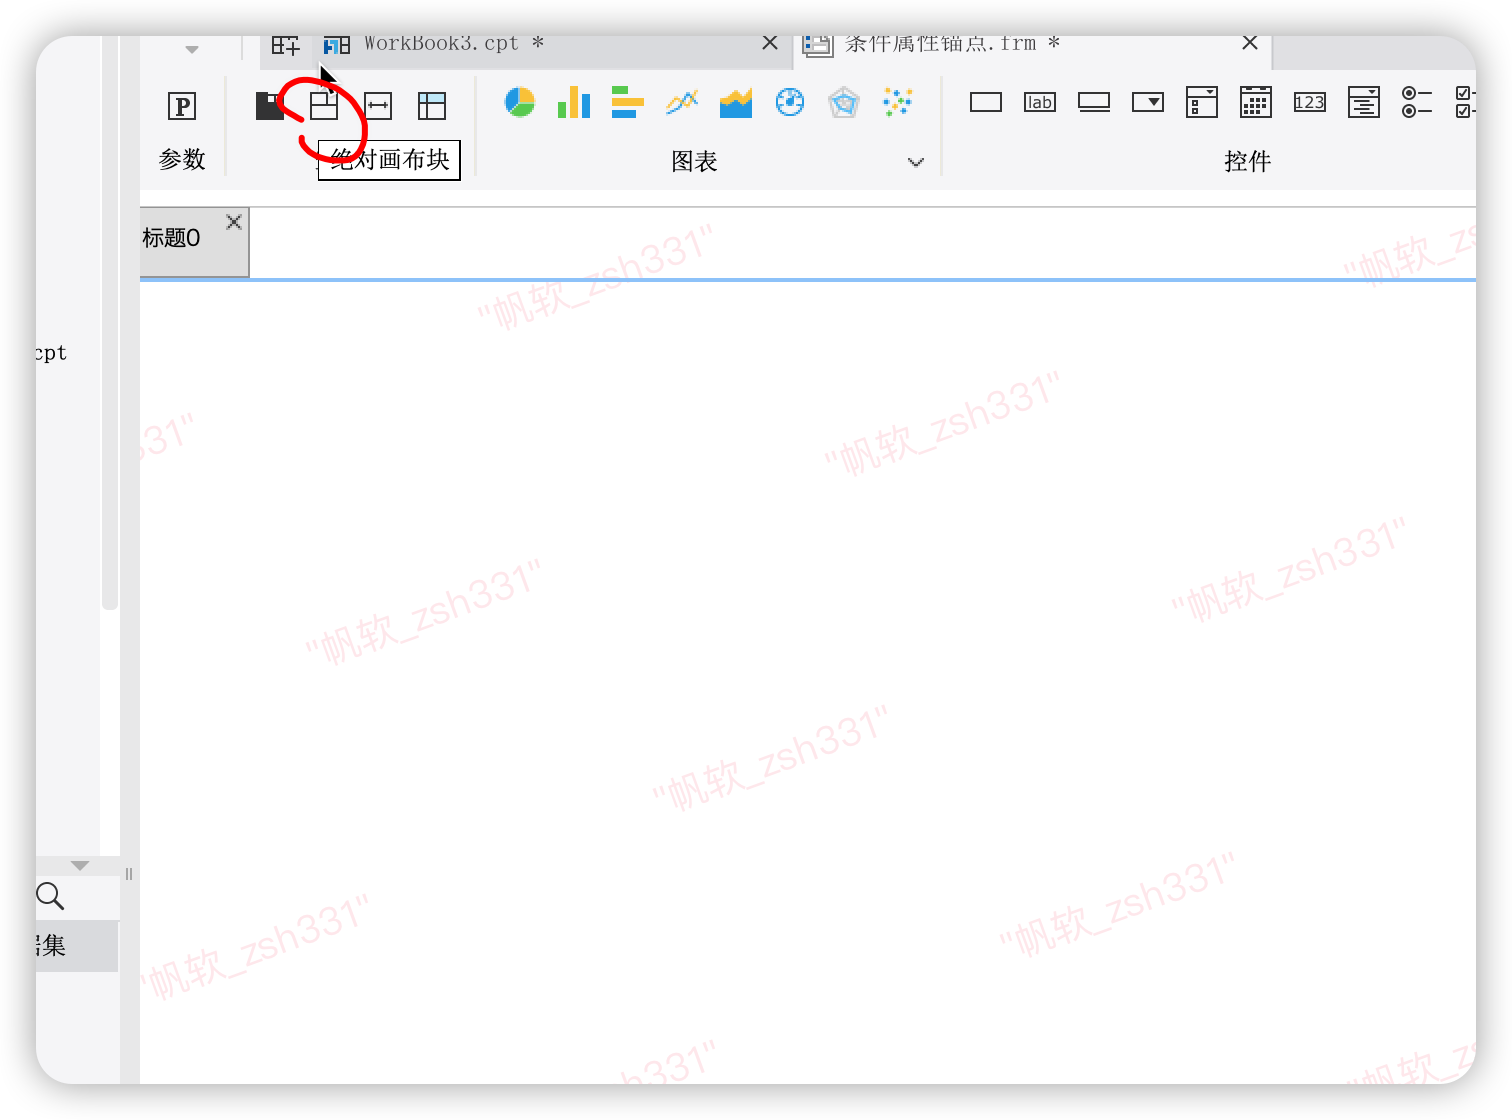Expand more chart types chevron
1512x1120 pixels.
tap(916, 162)
